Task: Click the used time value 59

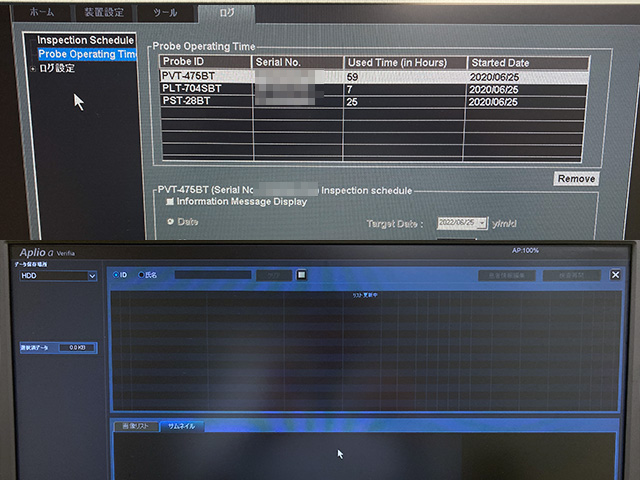Action: (352, 77)
